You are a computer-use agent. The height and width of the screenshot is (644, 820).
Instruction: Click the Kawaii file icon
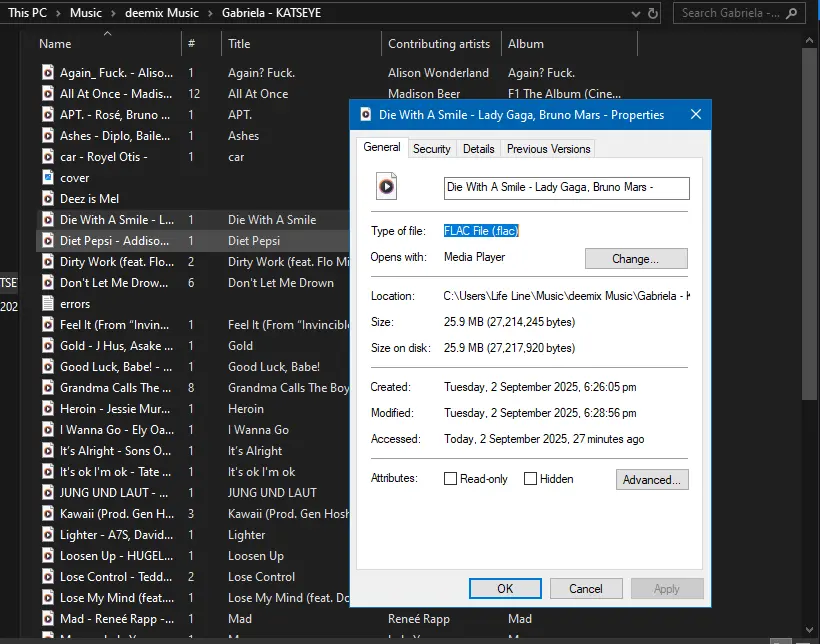pyautogui.click(x=48, y=514)
